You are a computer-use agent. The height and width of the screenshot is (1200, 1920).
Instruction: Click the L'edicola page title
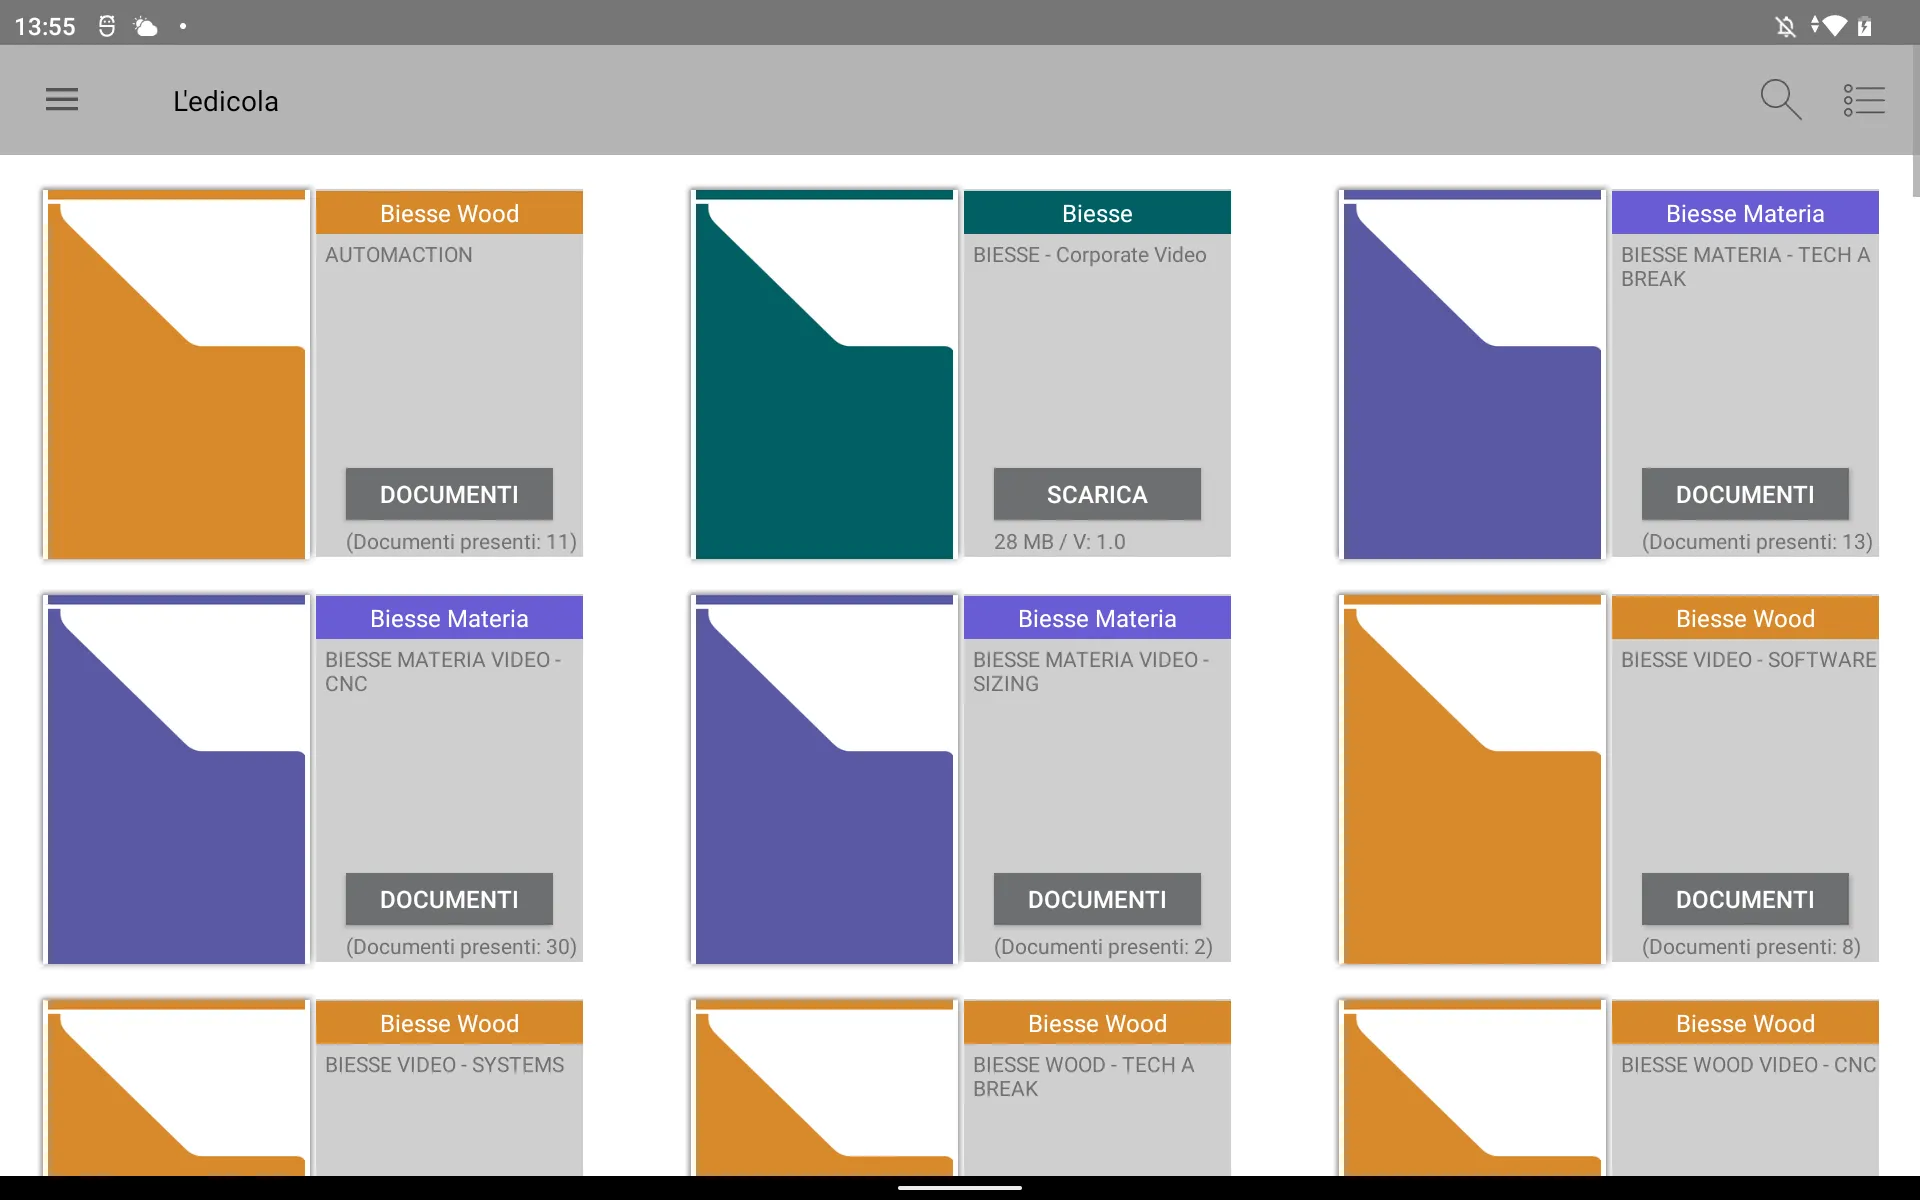pyautogui.click(x=226, y=101)
